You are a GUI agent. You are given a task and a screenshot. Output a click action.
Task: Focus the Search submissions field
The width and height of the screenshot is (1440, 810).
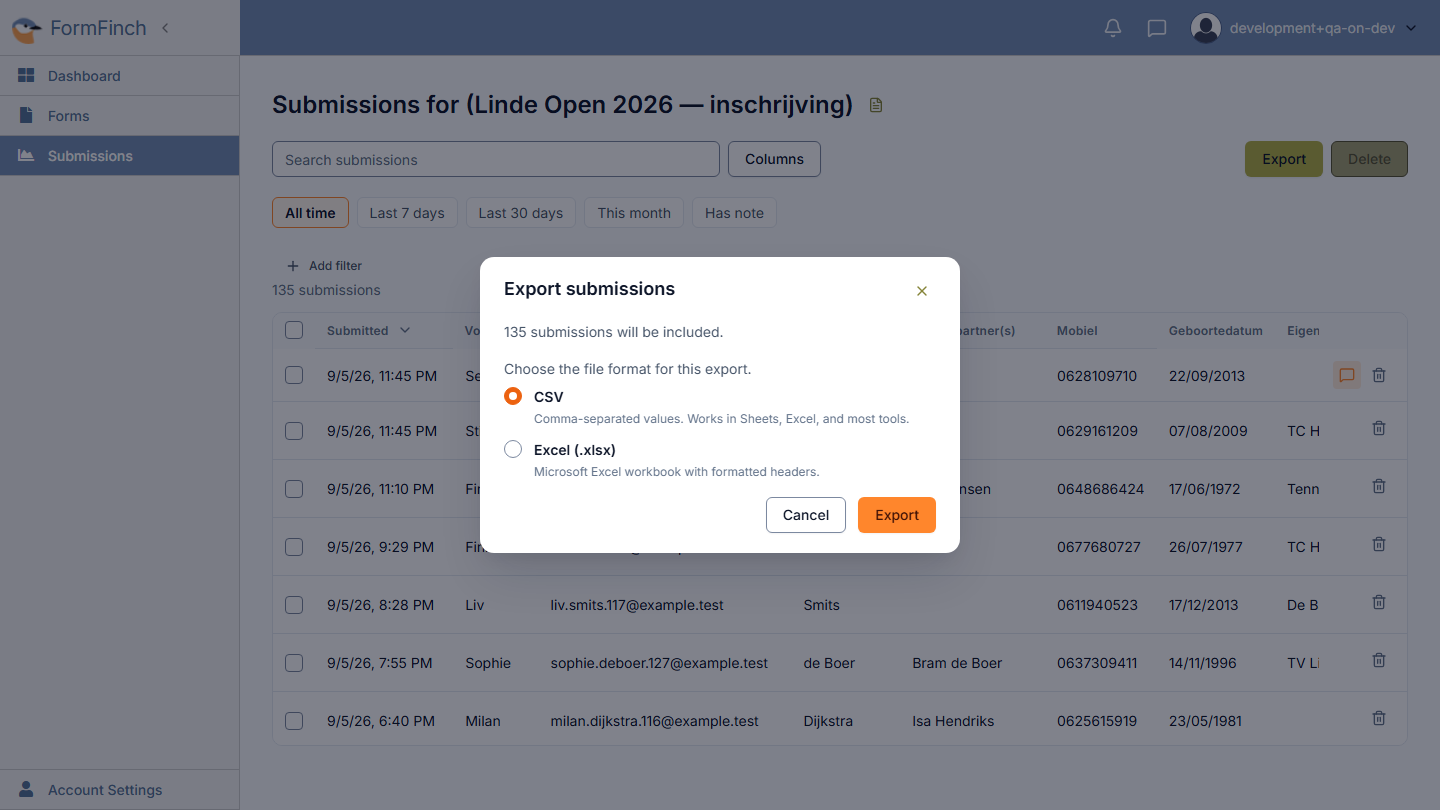coord(496,159)
